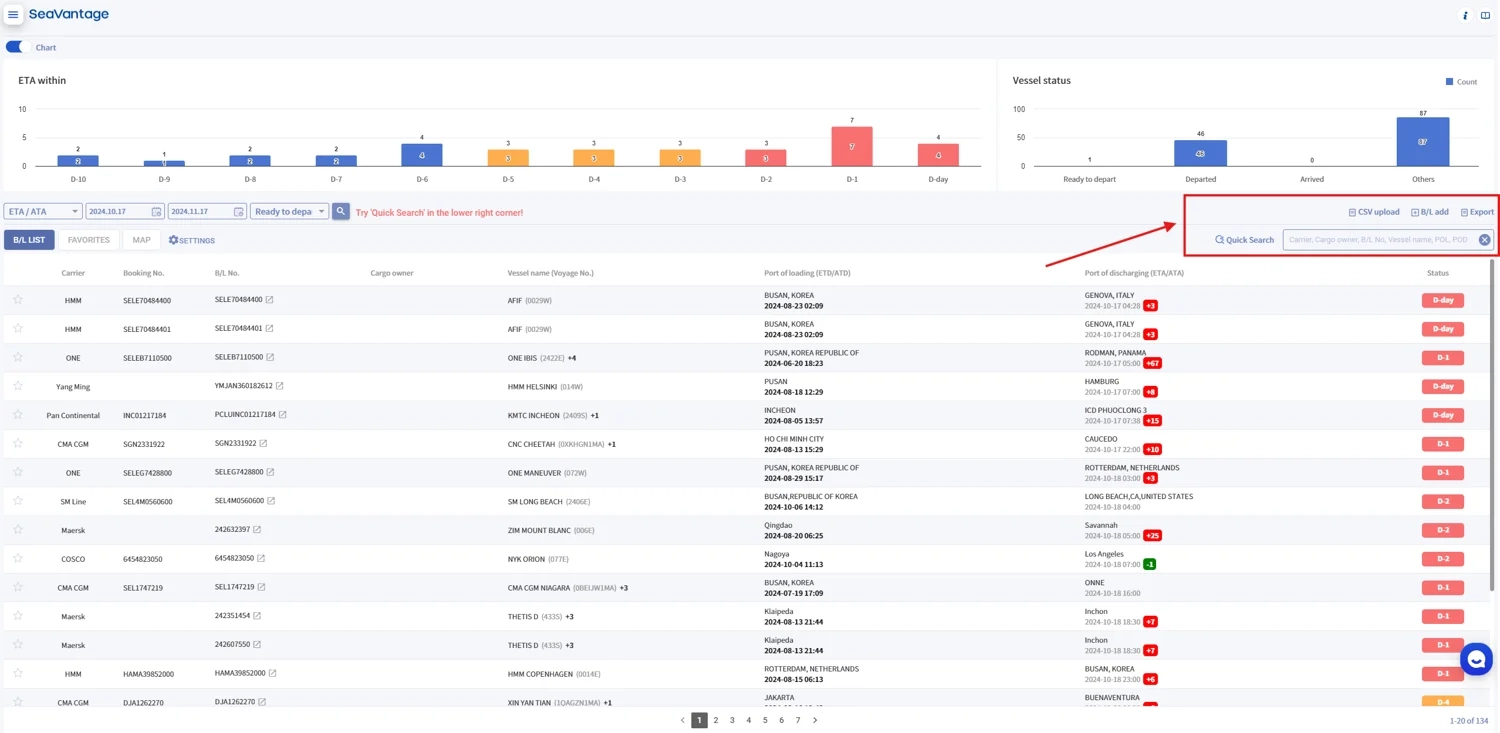Click the Others bar in Vessel status
Image resolution: width=1500 pixels, height=733 pixels.
click(x=1423, y=141)
